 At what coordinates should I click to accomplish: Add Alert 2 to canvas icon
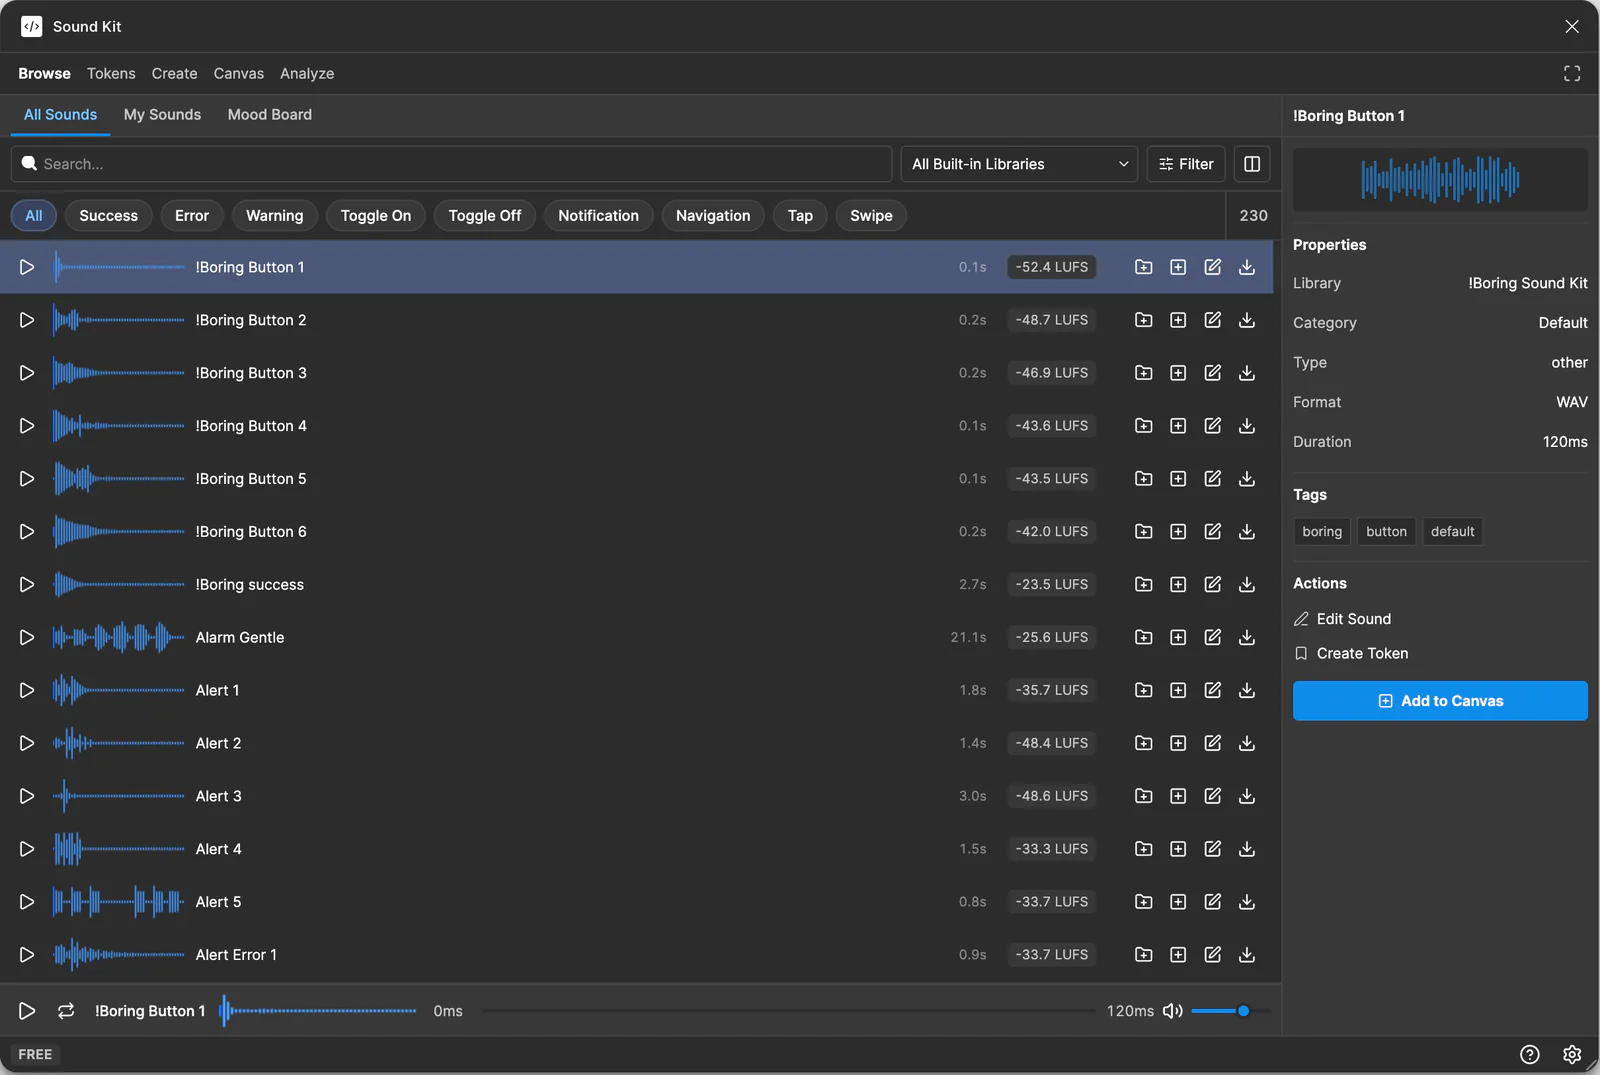point(1178,743)
